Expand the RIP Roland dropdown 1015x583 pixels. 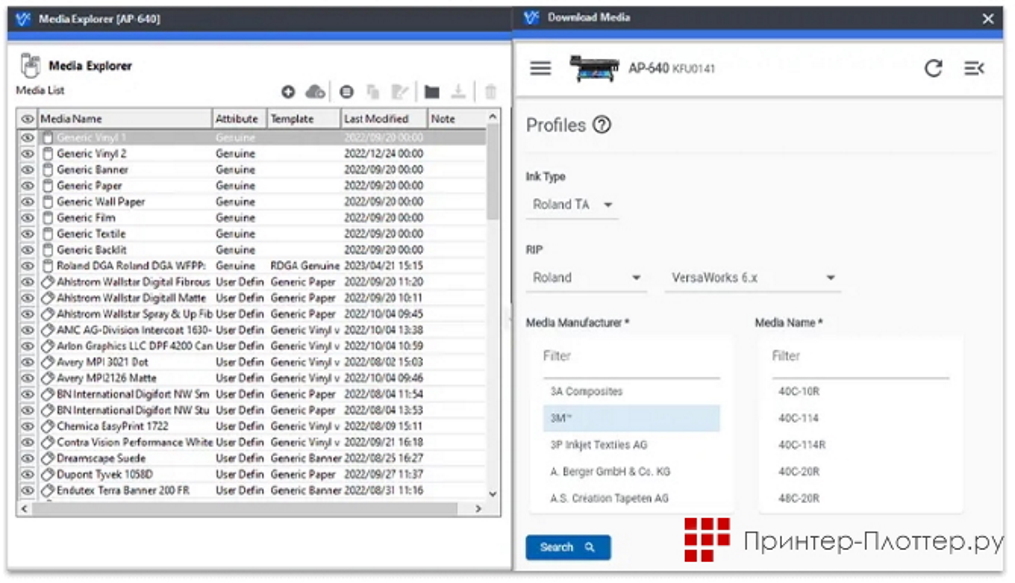586,278
